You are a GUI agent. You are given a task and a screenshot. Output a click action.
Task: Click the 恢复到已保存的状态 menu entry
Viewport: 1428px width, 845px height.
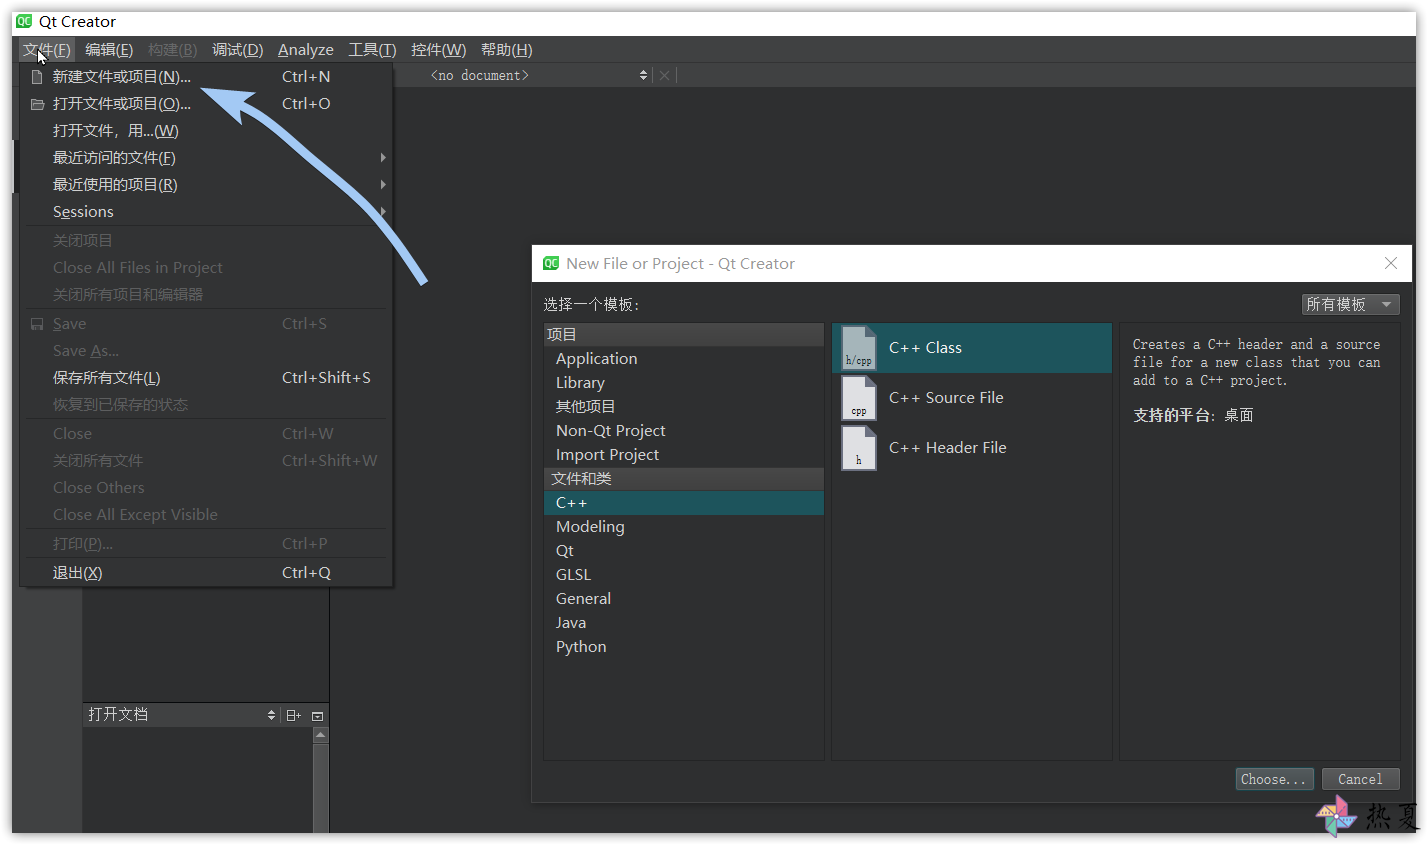point(206,405)
